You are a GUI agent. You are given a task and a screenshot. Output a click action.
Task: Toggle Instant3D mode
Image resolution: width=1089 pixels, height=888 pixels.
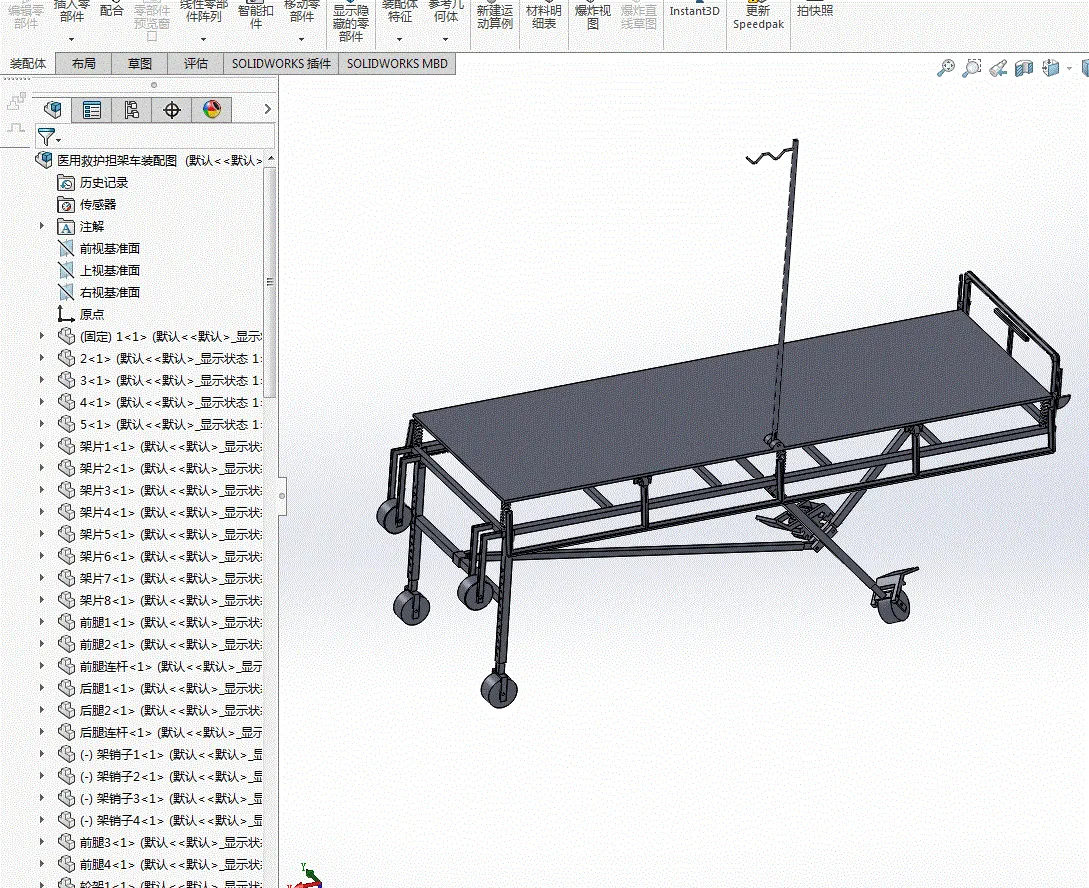click(x=695, y=10)
